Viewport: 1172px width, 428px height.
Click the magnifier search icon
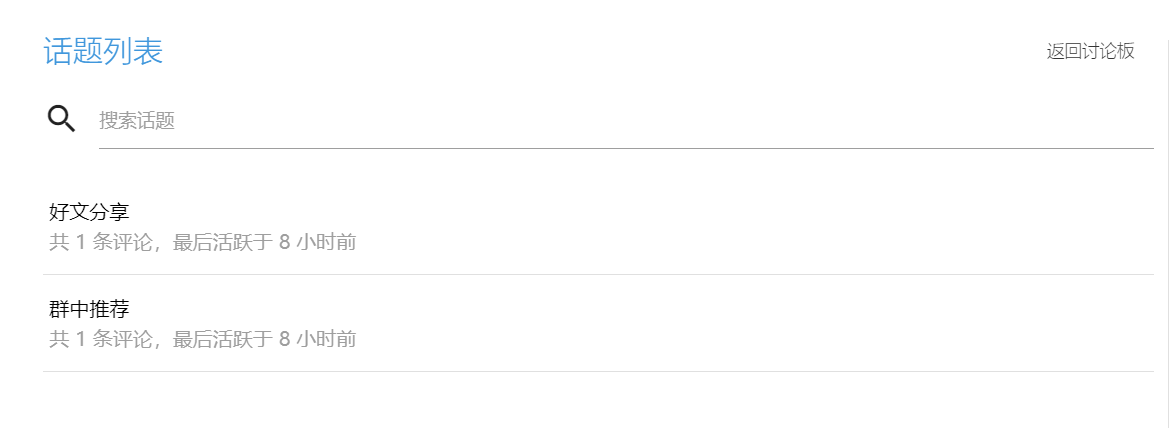(62, 119)
